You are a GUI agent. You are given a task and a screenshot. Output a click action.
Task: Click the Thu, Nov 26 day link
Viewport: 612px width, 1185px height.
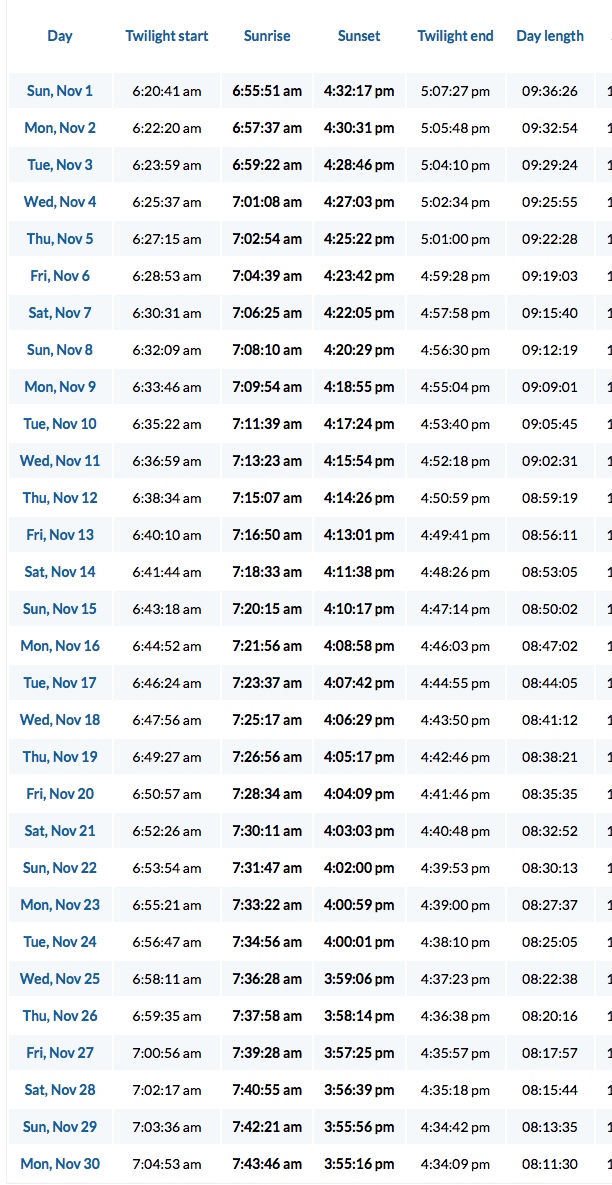point(60,1016)
